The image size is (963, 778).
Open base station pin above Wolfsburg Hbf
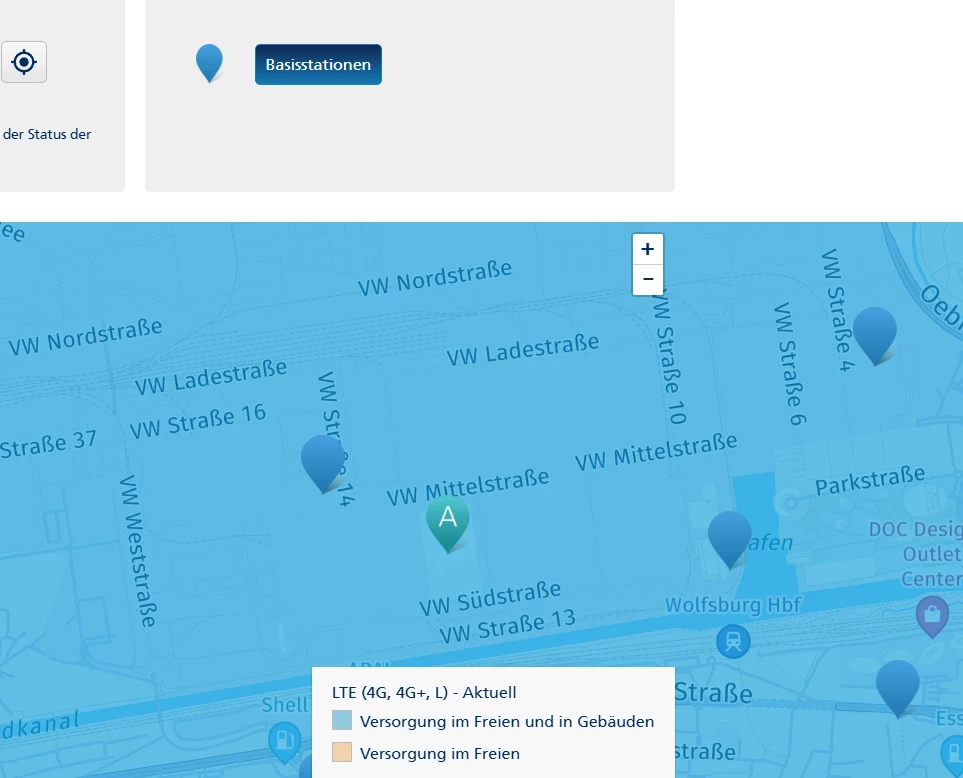(730, 540)
